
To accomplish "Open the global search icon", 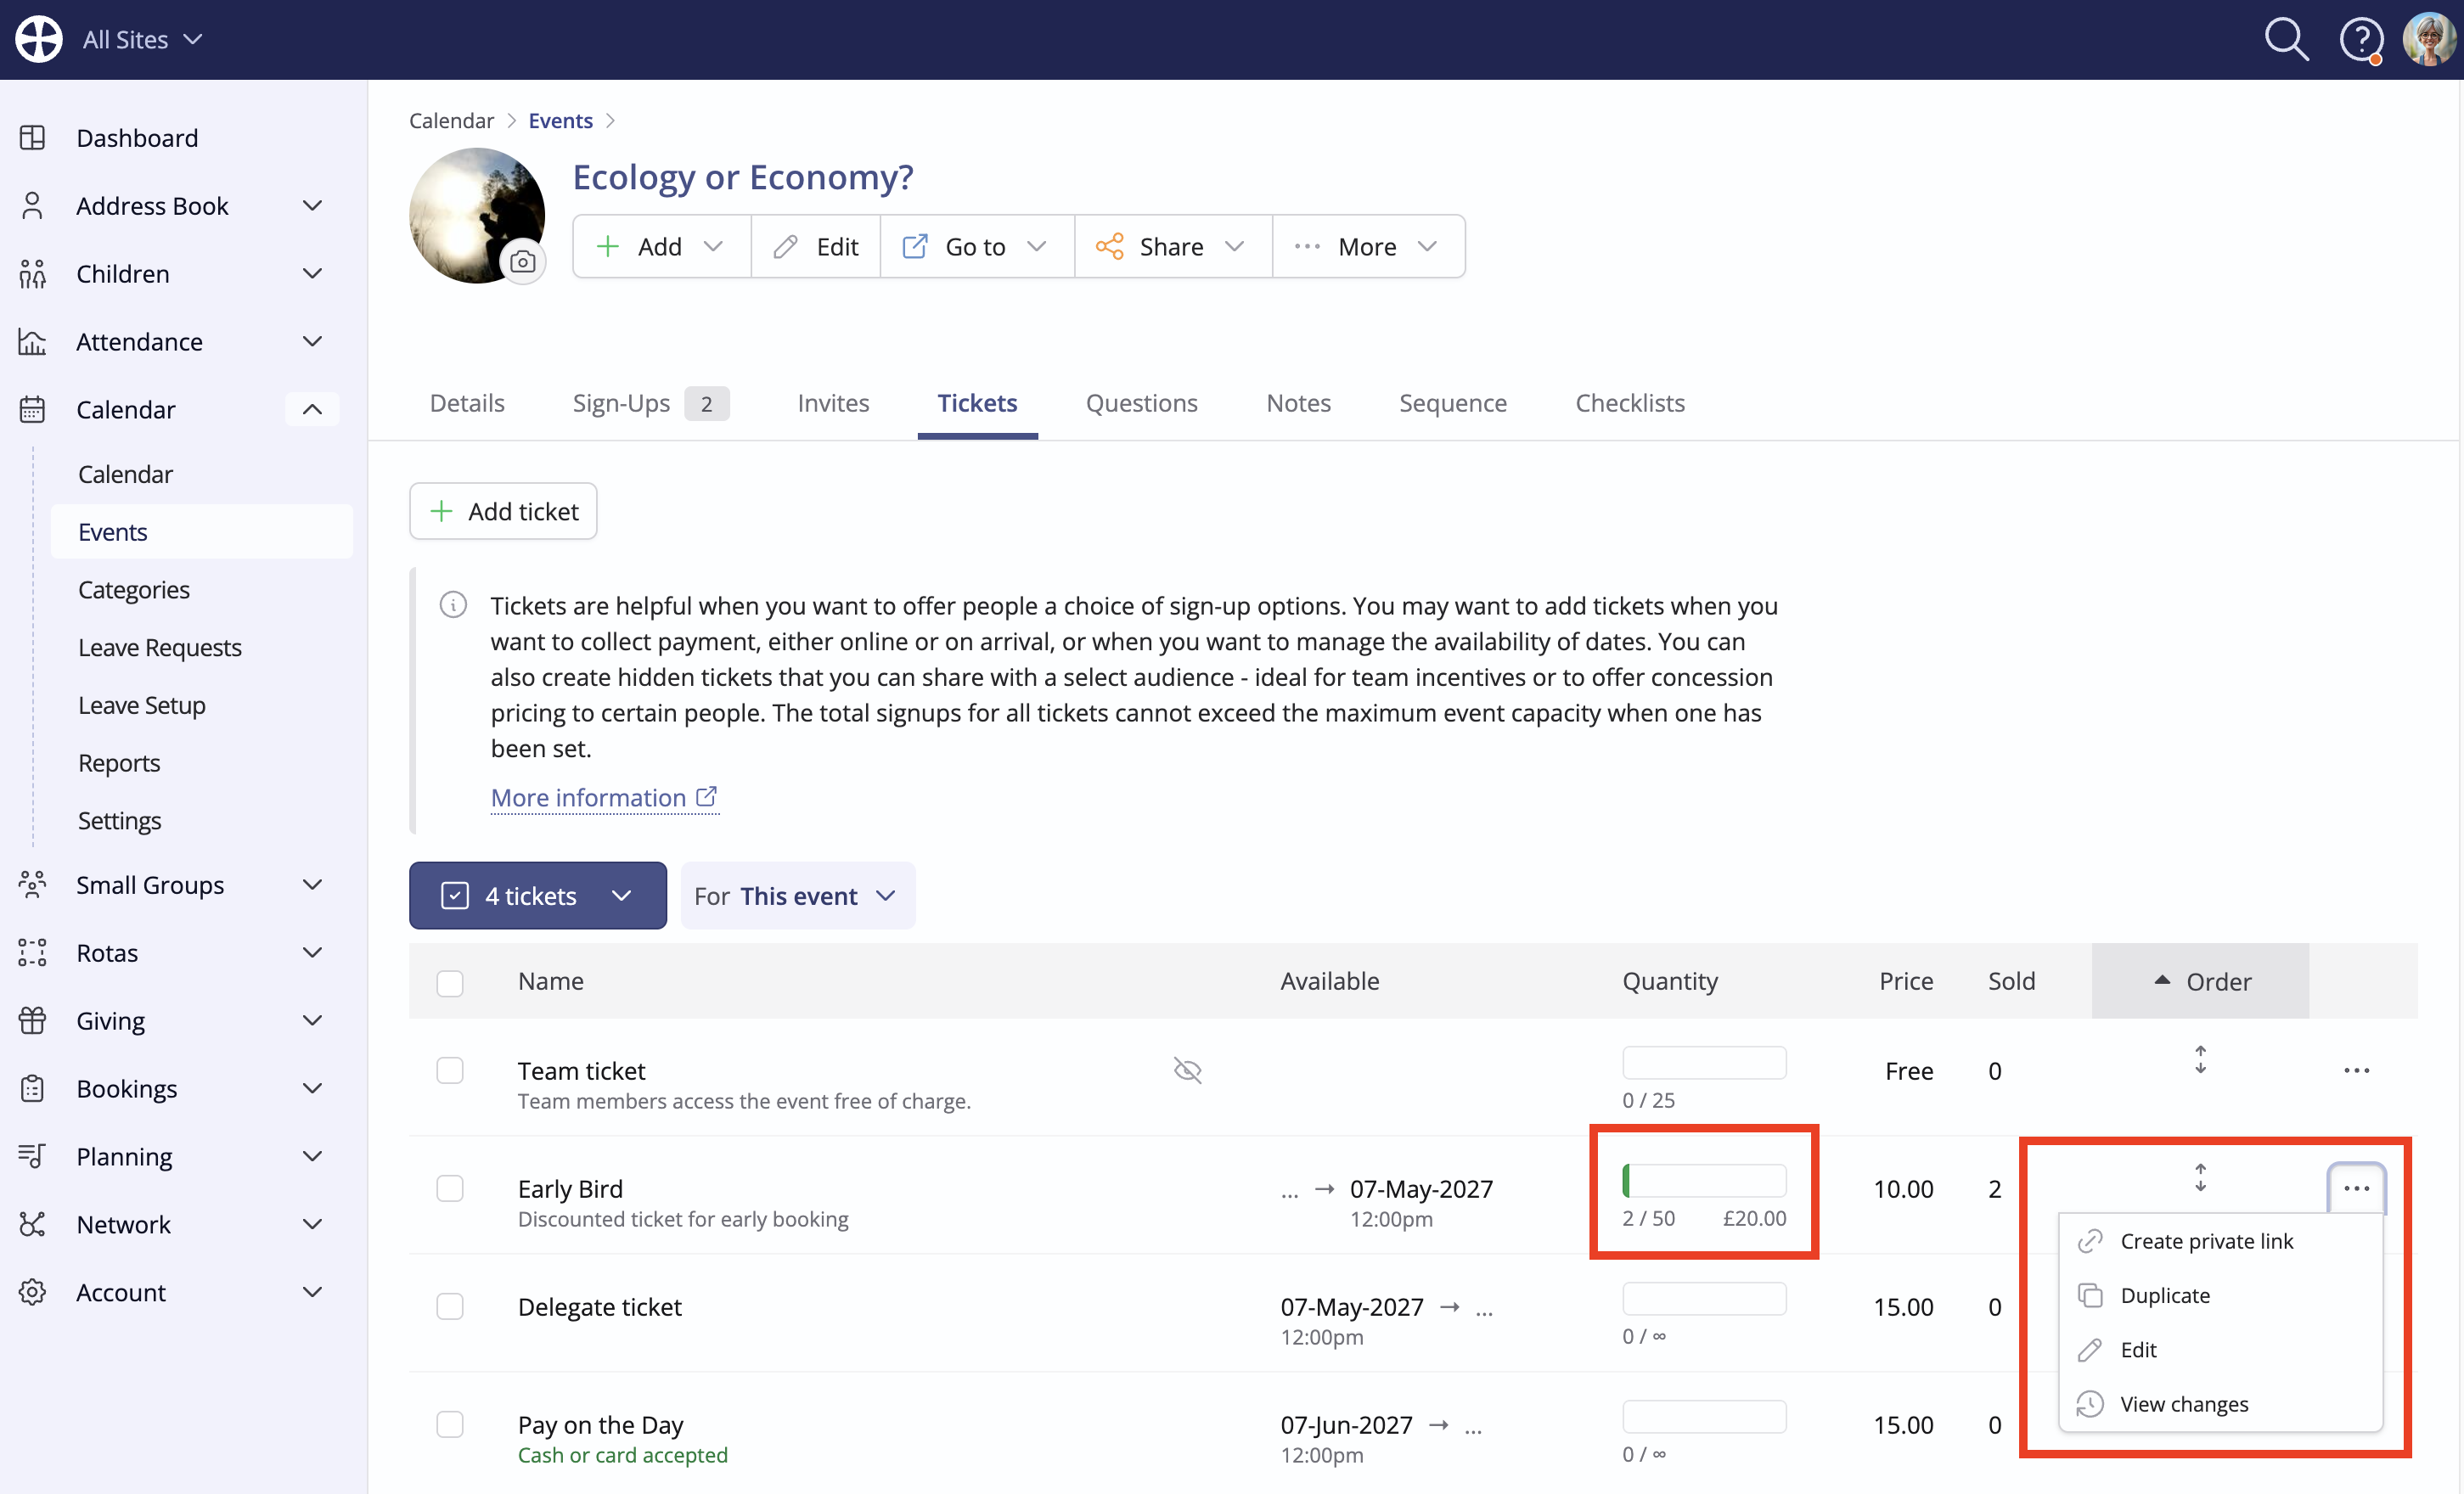I will click(x=2286, y=40).
